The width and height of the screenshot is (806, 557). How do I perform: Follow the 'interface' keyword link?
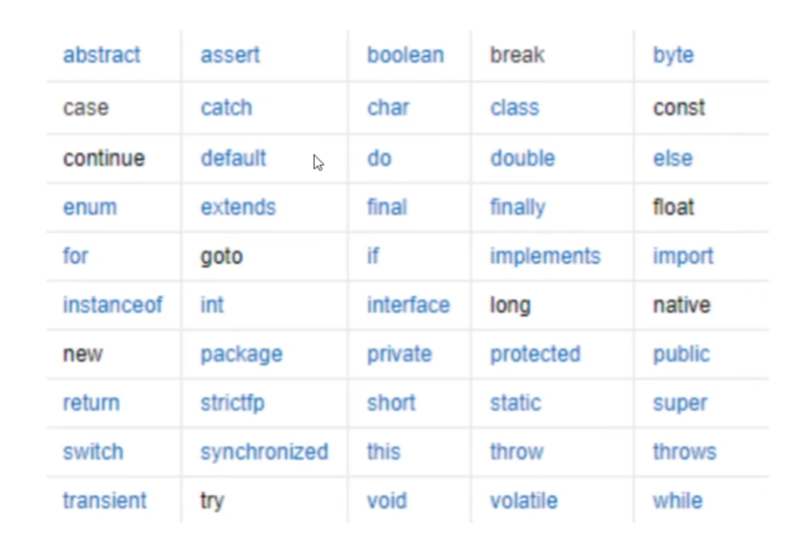(x=408, y=305)
